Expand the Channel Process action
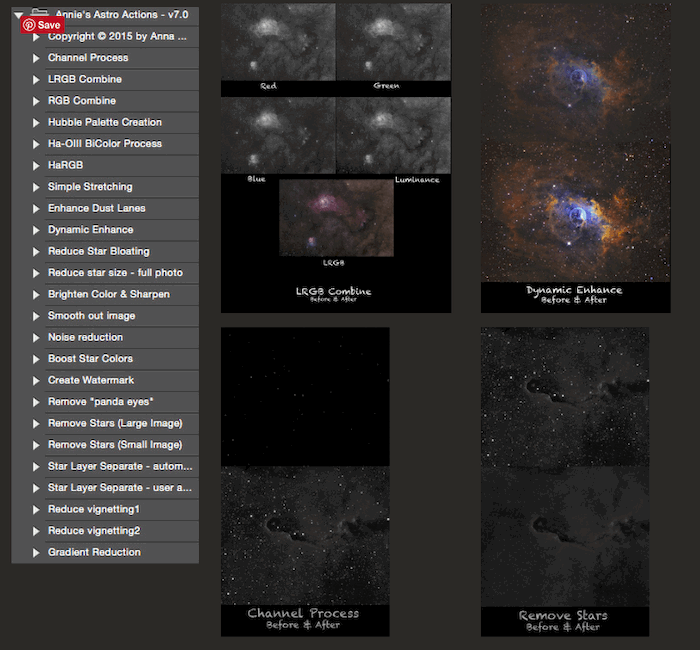The image size is (700, 650). point(36,58)
